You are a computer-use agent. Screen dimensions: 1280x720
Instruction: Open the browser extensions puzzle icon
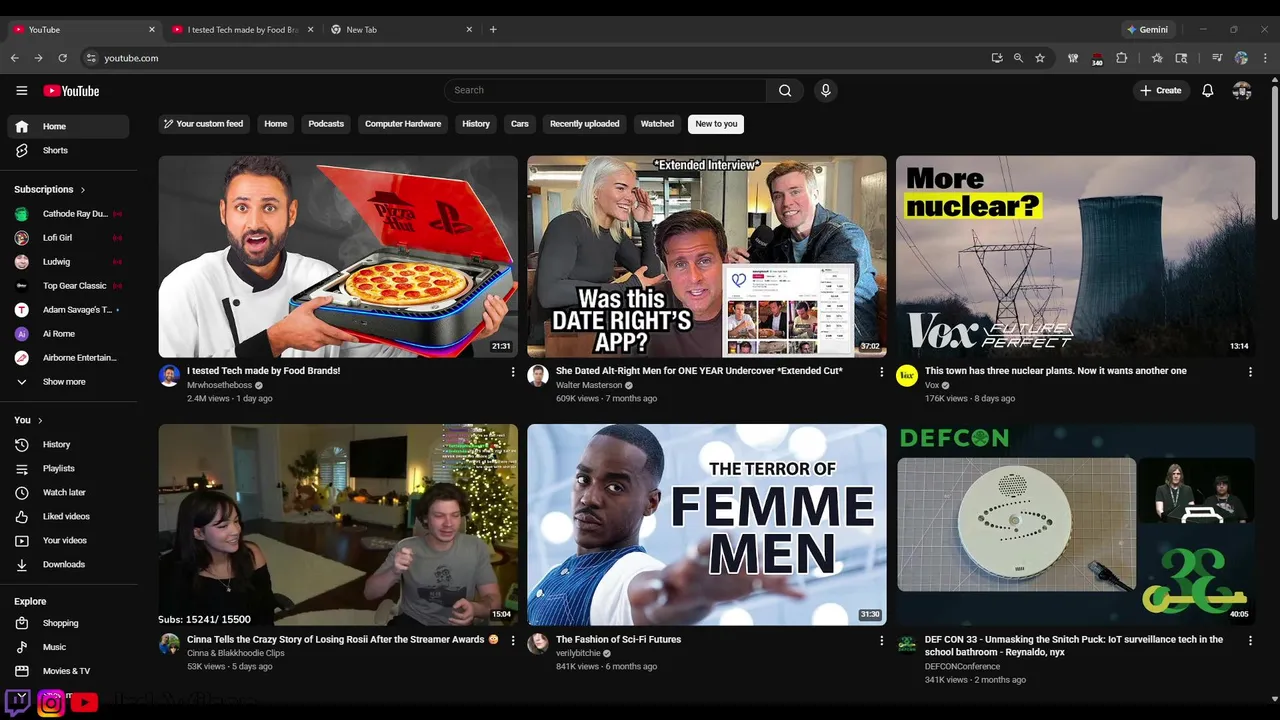(x=1121, y=58)
